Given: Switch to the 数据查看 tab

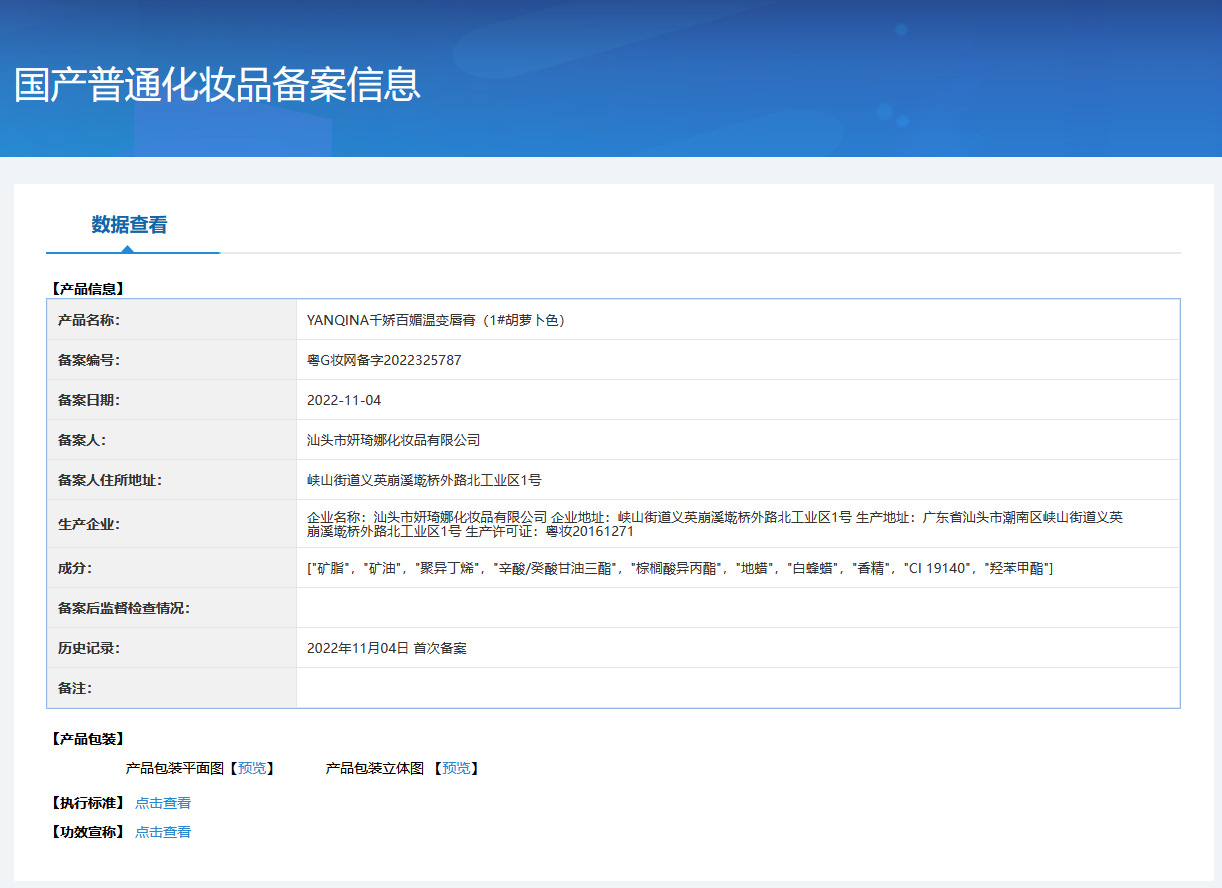Looking at the screenshot, I should point(129,225).
